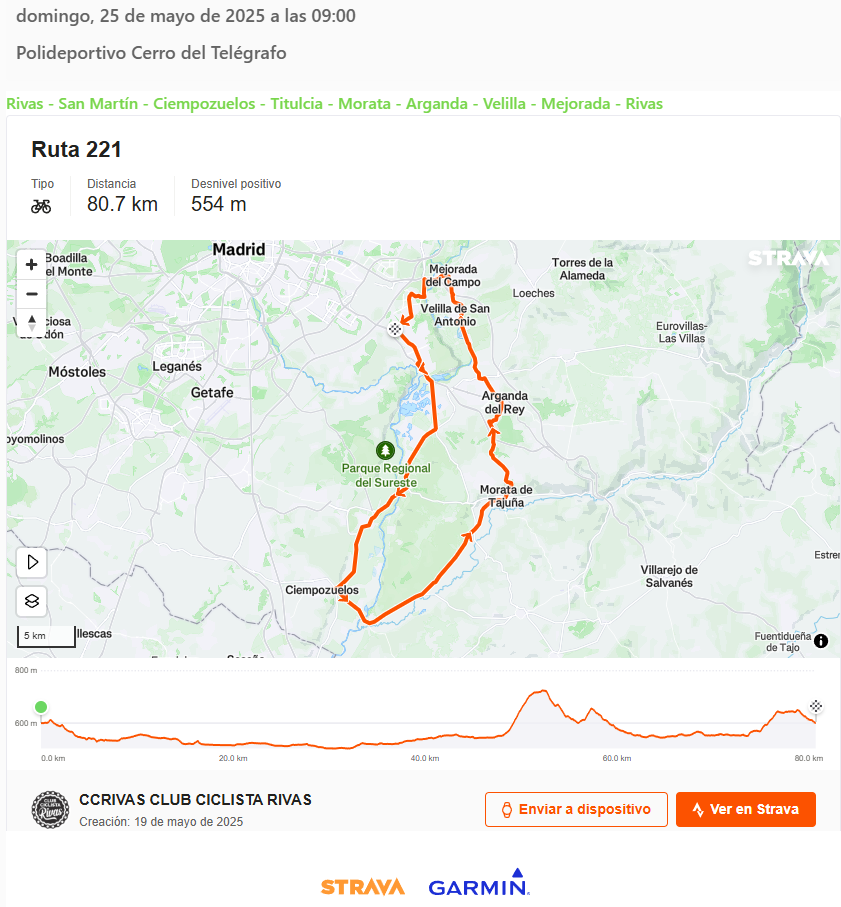Click the Ruta 221 title
Viewport: 841px width, 907px height.
tap(76, 149)
